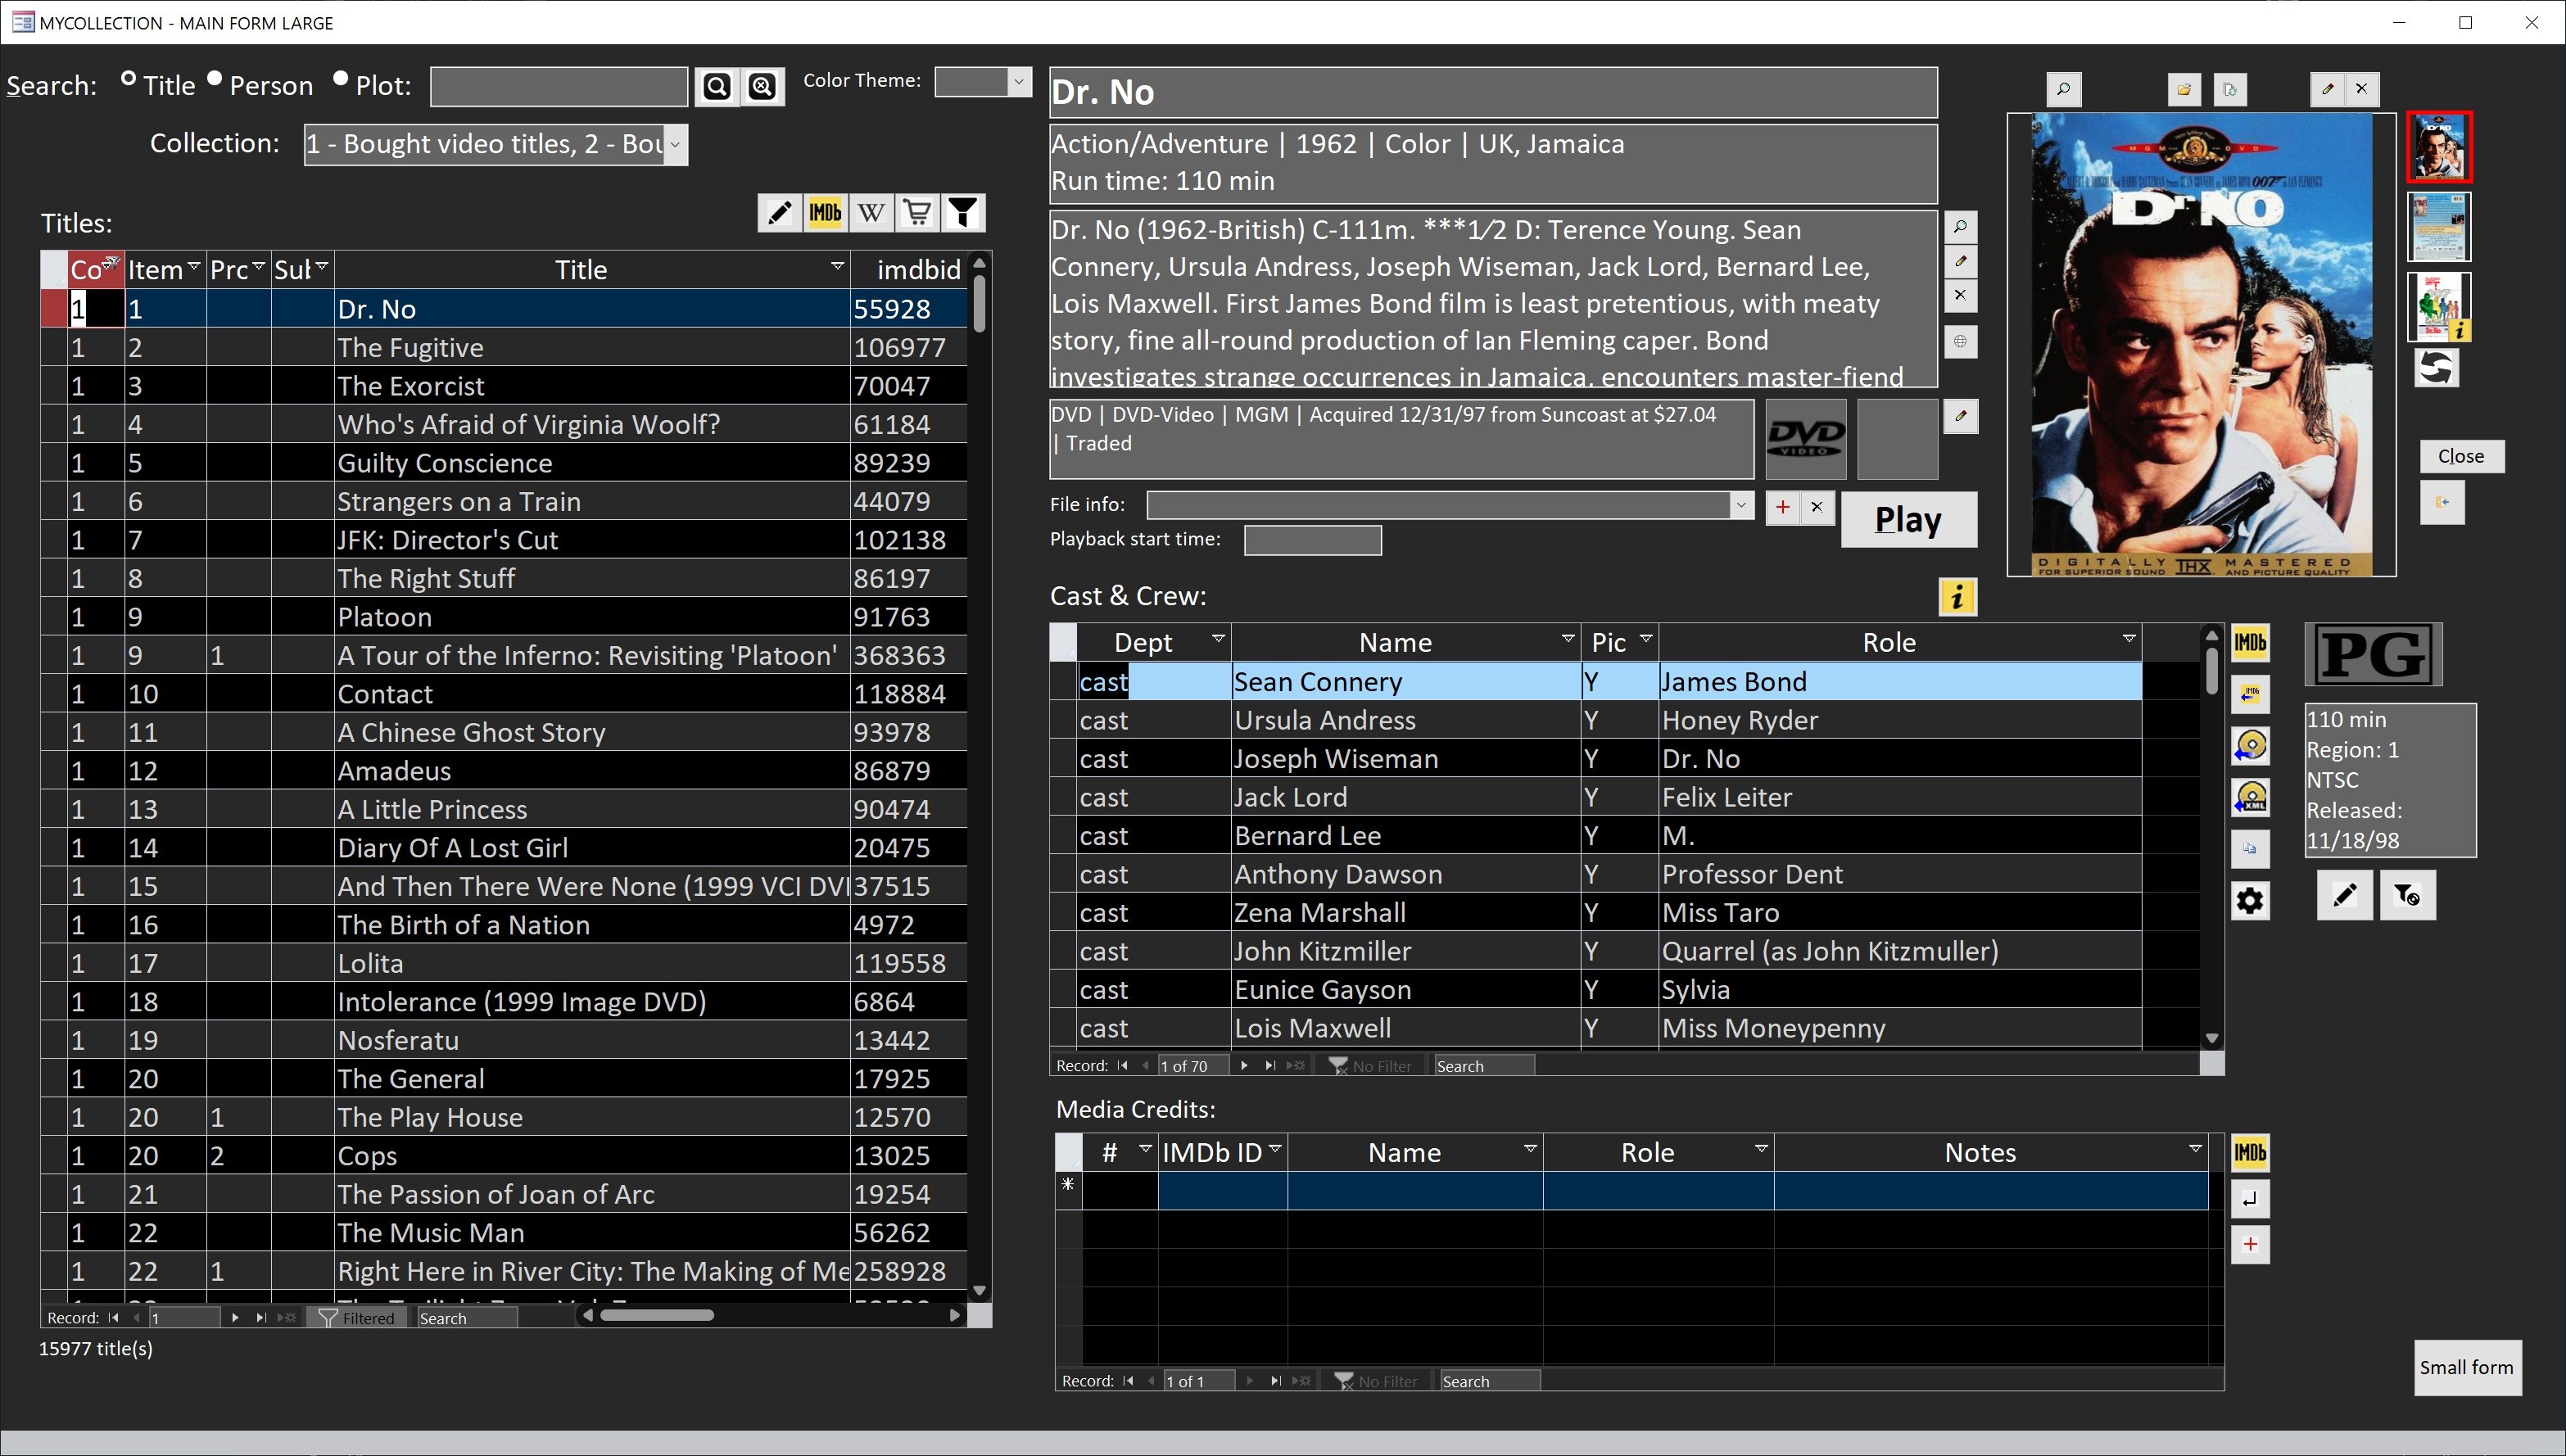2566x1456 pixels.
Task: Open the gear settings icon beside the cast list
Action: 2250,900
